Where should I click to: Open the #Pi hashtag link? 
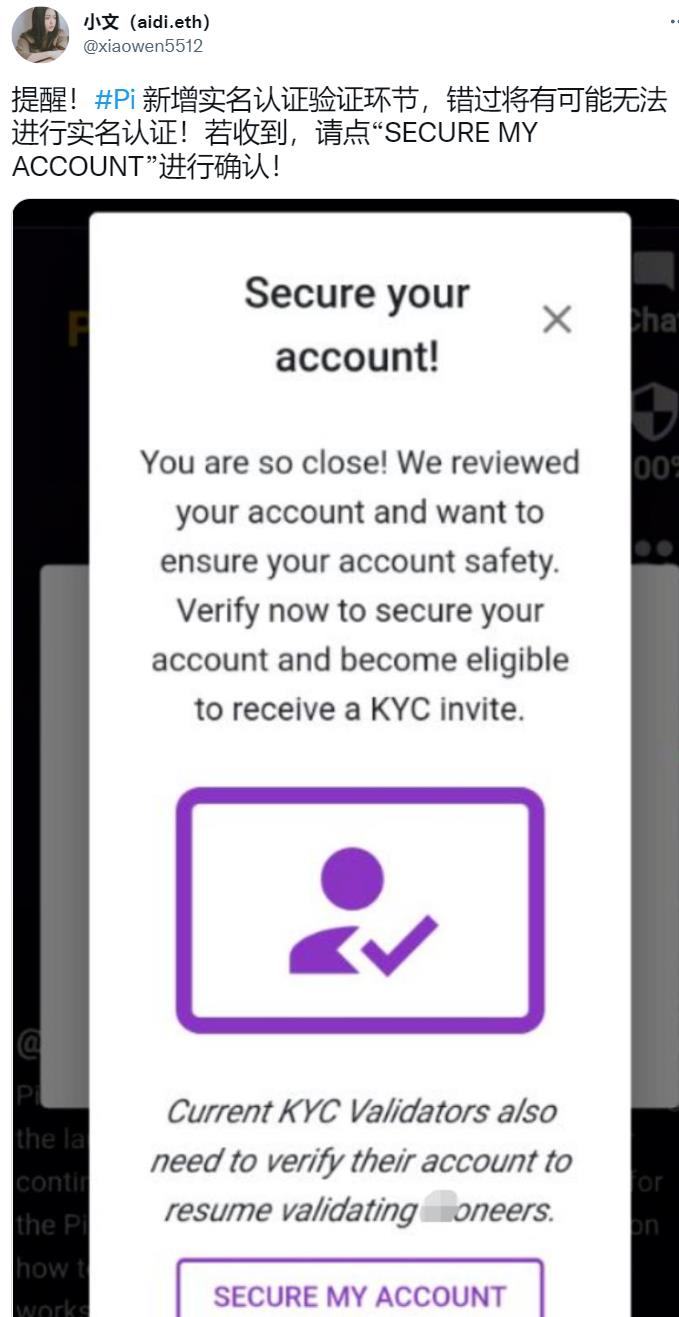(x=114, y=100)
